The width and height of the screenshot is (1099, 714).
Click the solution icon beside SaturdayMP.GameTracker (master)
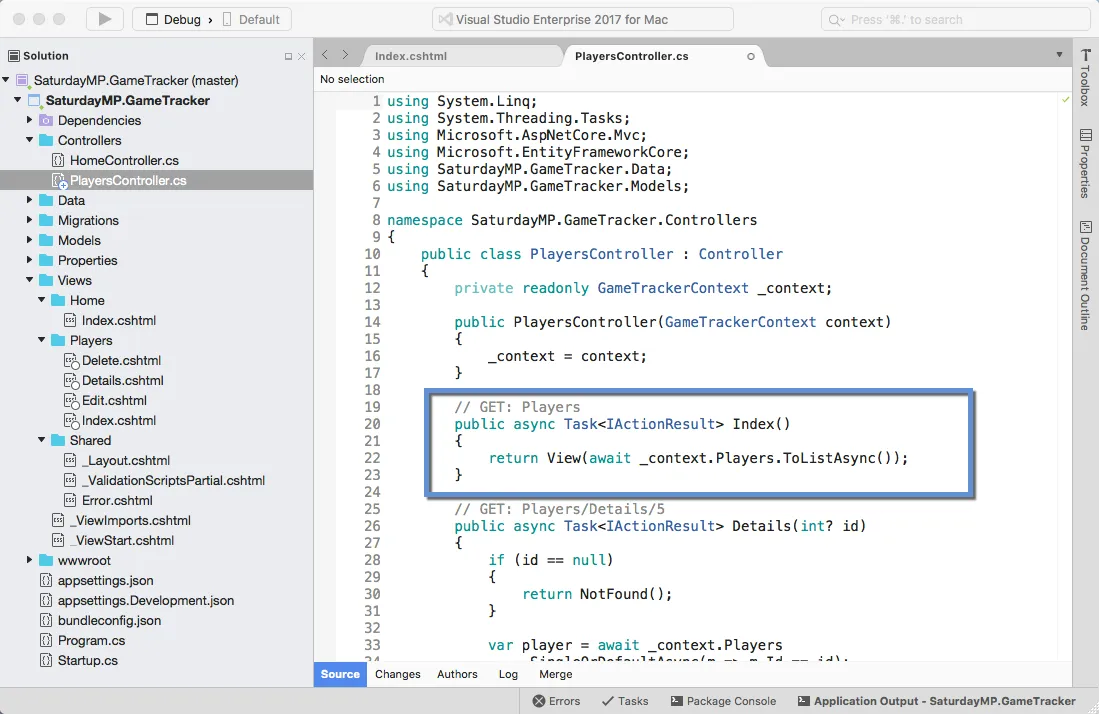click(x=22, y=81)
